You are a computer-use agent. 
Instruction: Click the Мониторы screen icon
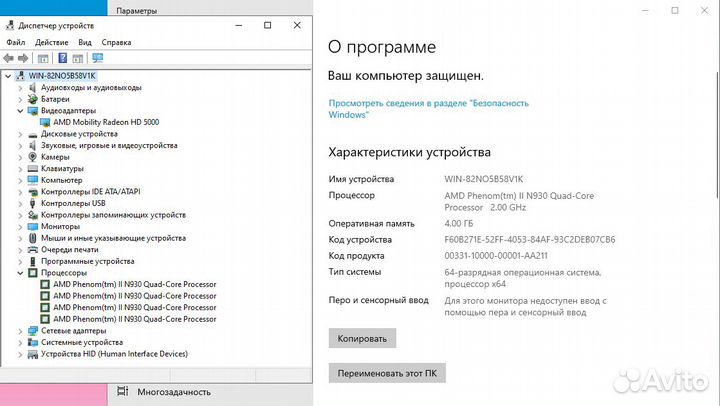[x=33, y=226]
